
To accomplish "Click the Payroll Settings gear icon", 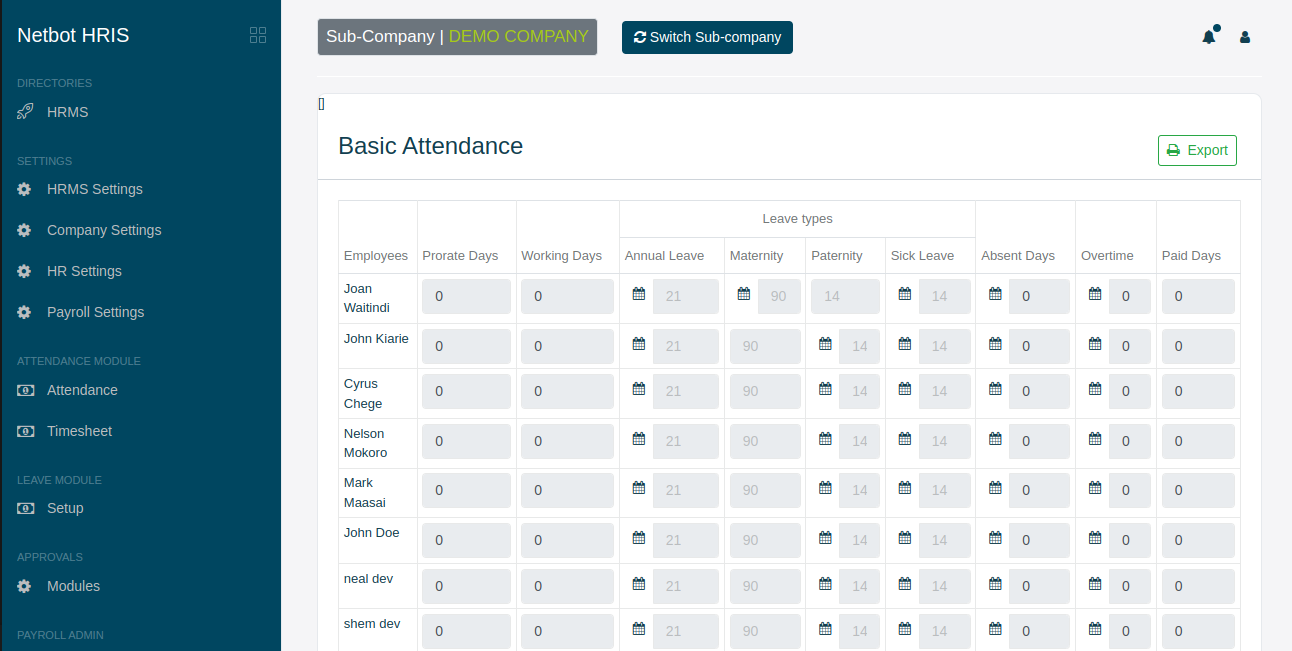I will pyautogui.click(x=24, y=312).
